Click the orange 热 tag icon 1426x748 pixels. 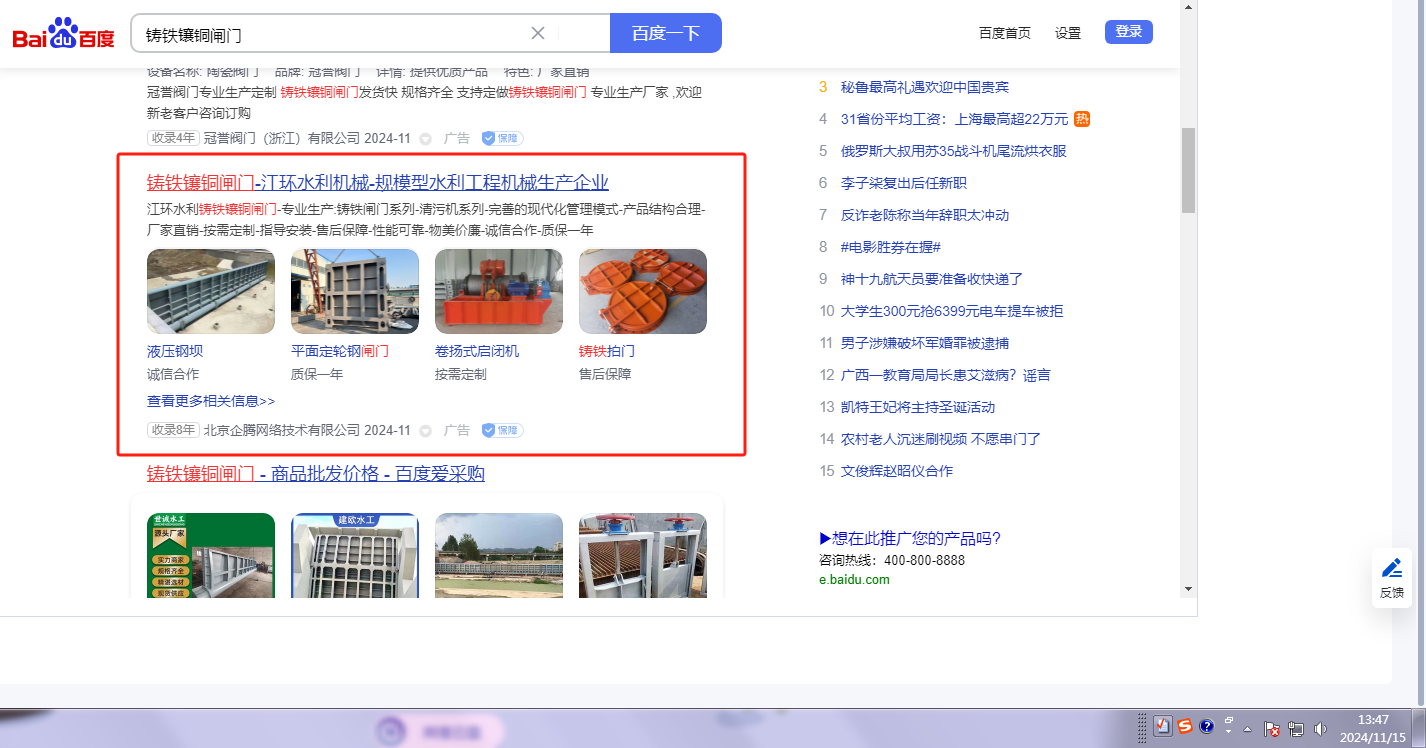pos(1082,119)
